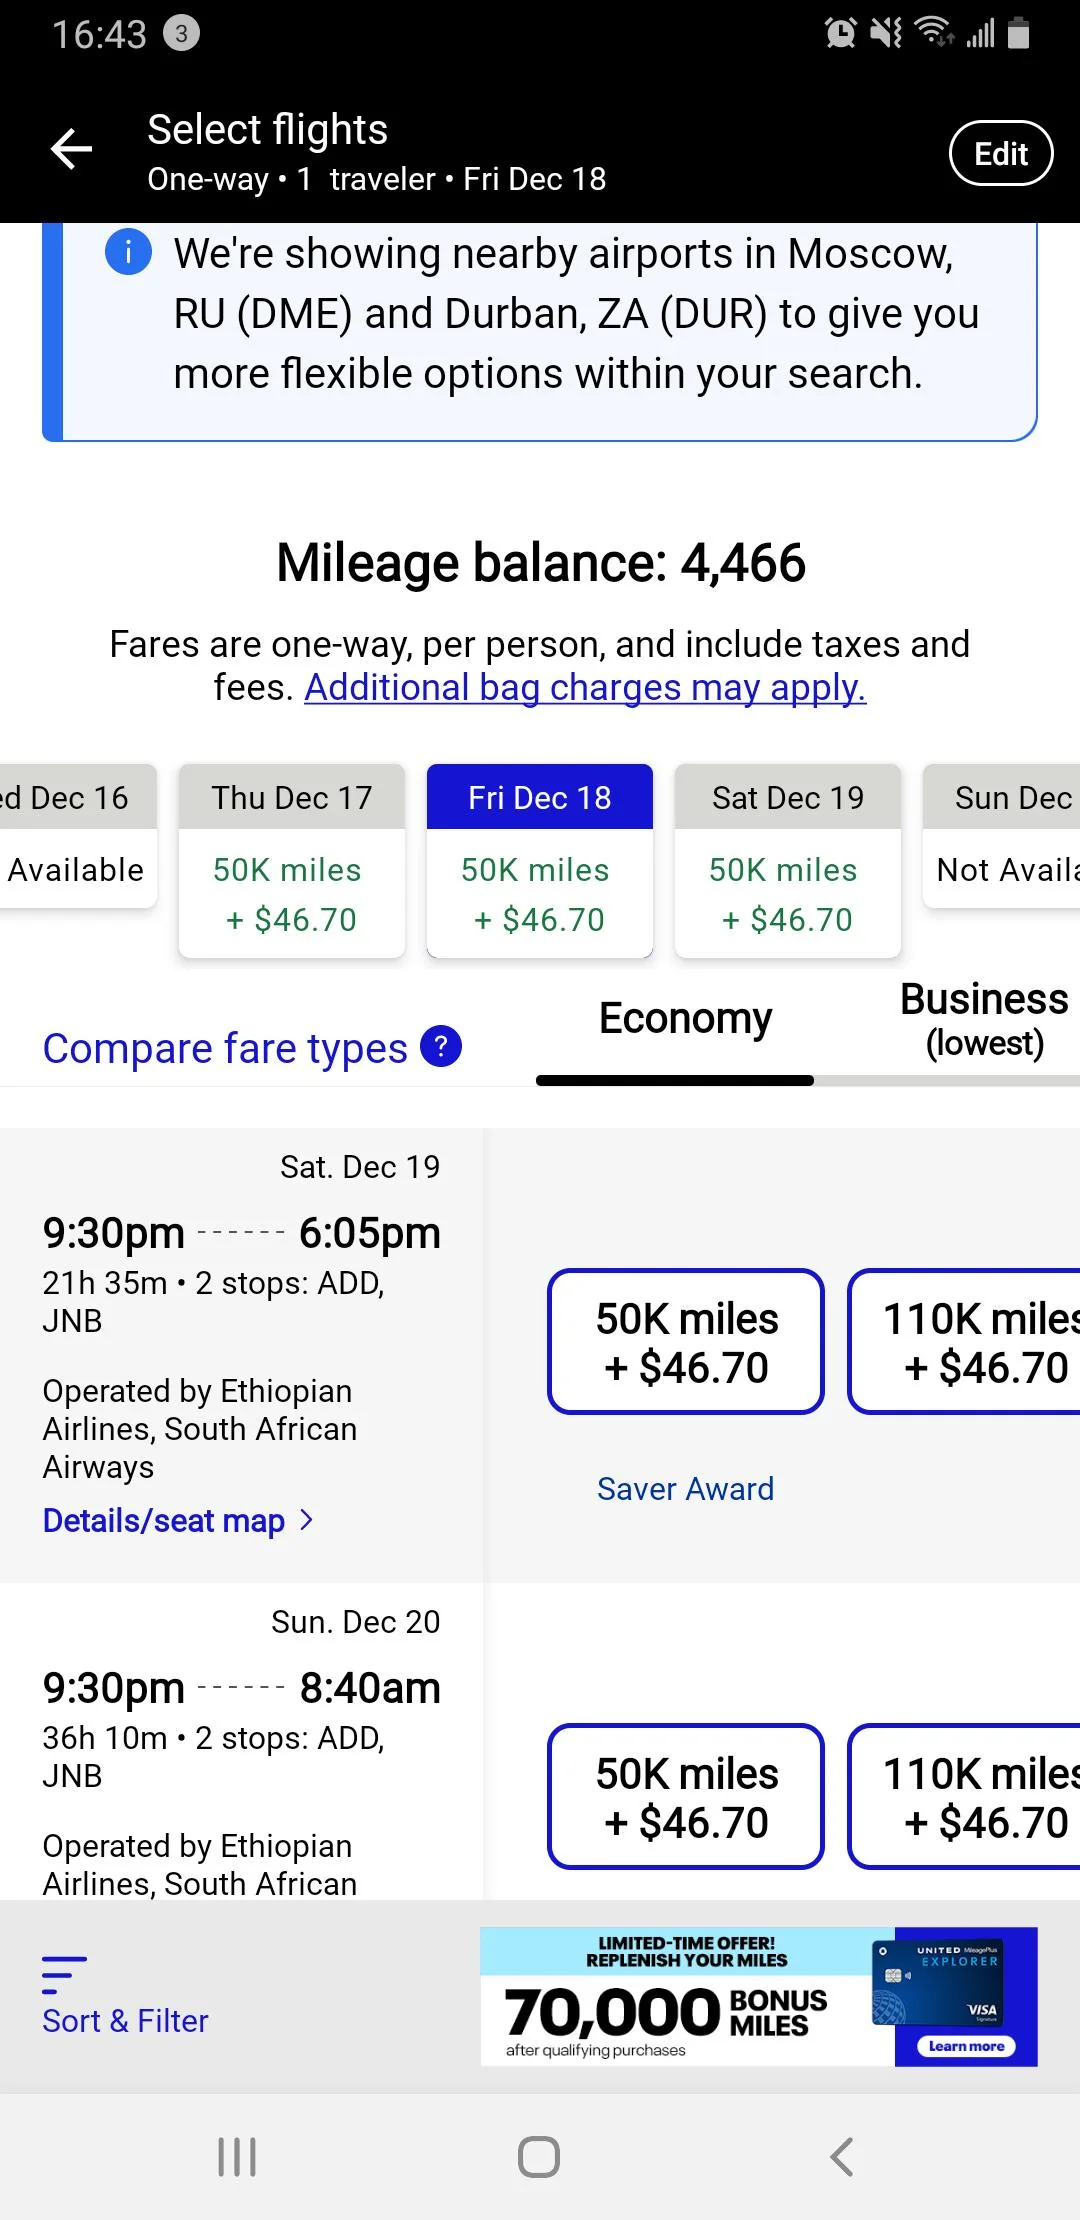
Task: Switch to Business (lowest) fare tab
Action: 984,1020
